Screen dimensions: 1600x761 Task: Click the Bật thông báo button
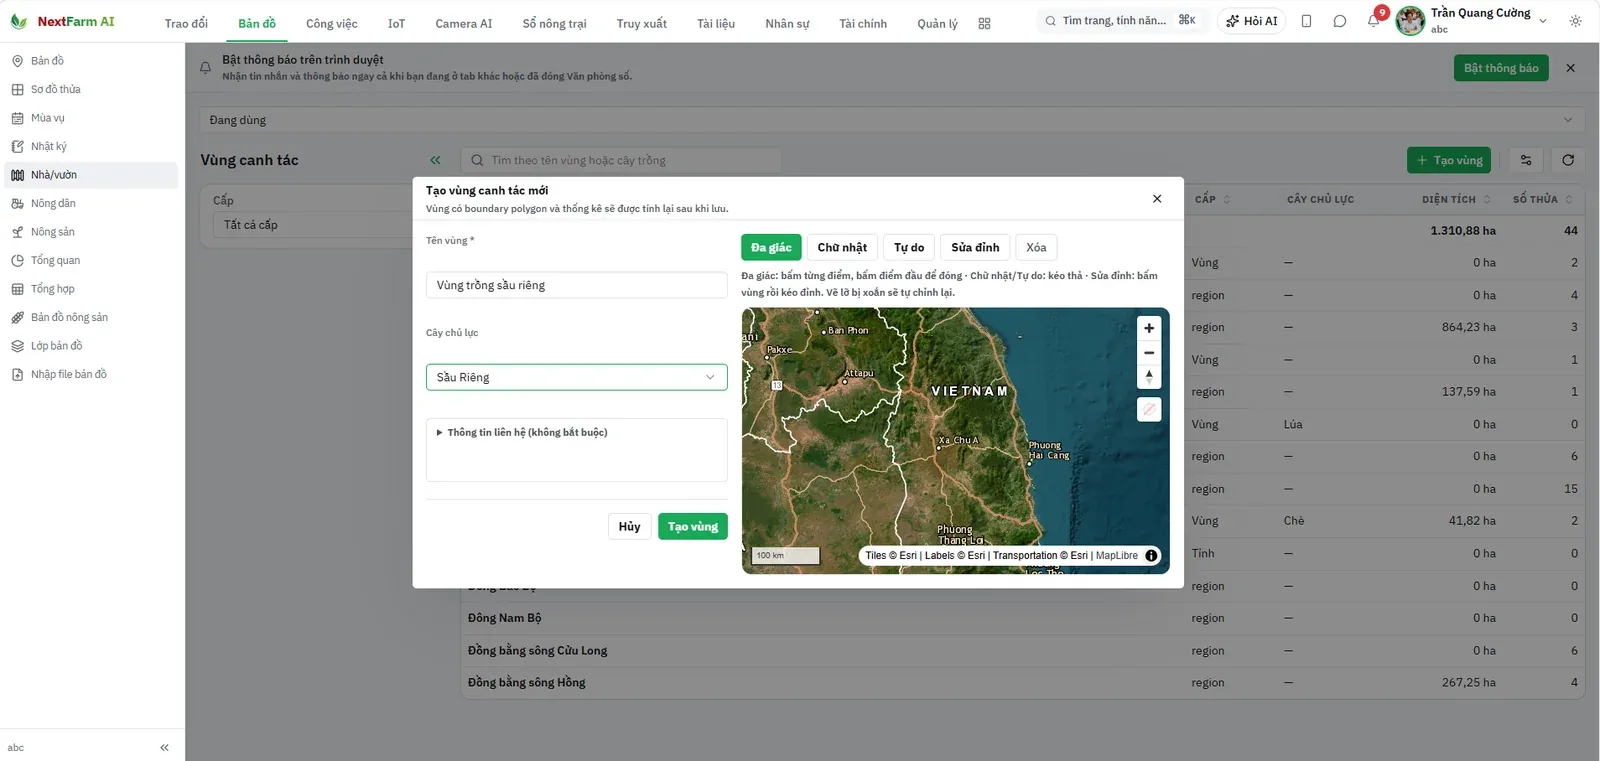pyautogui.click(x=1501, y=68)
